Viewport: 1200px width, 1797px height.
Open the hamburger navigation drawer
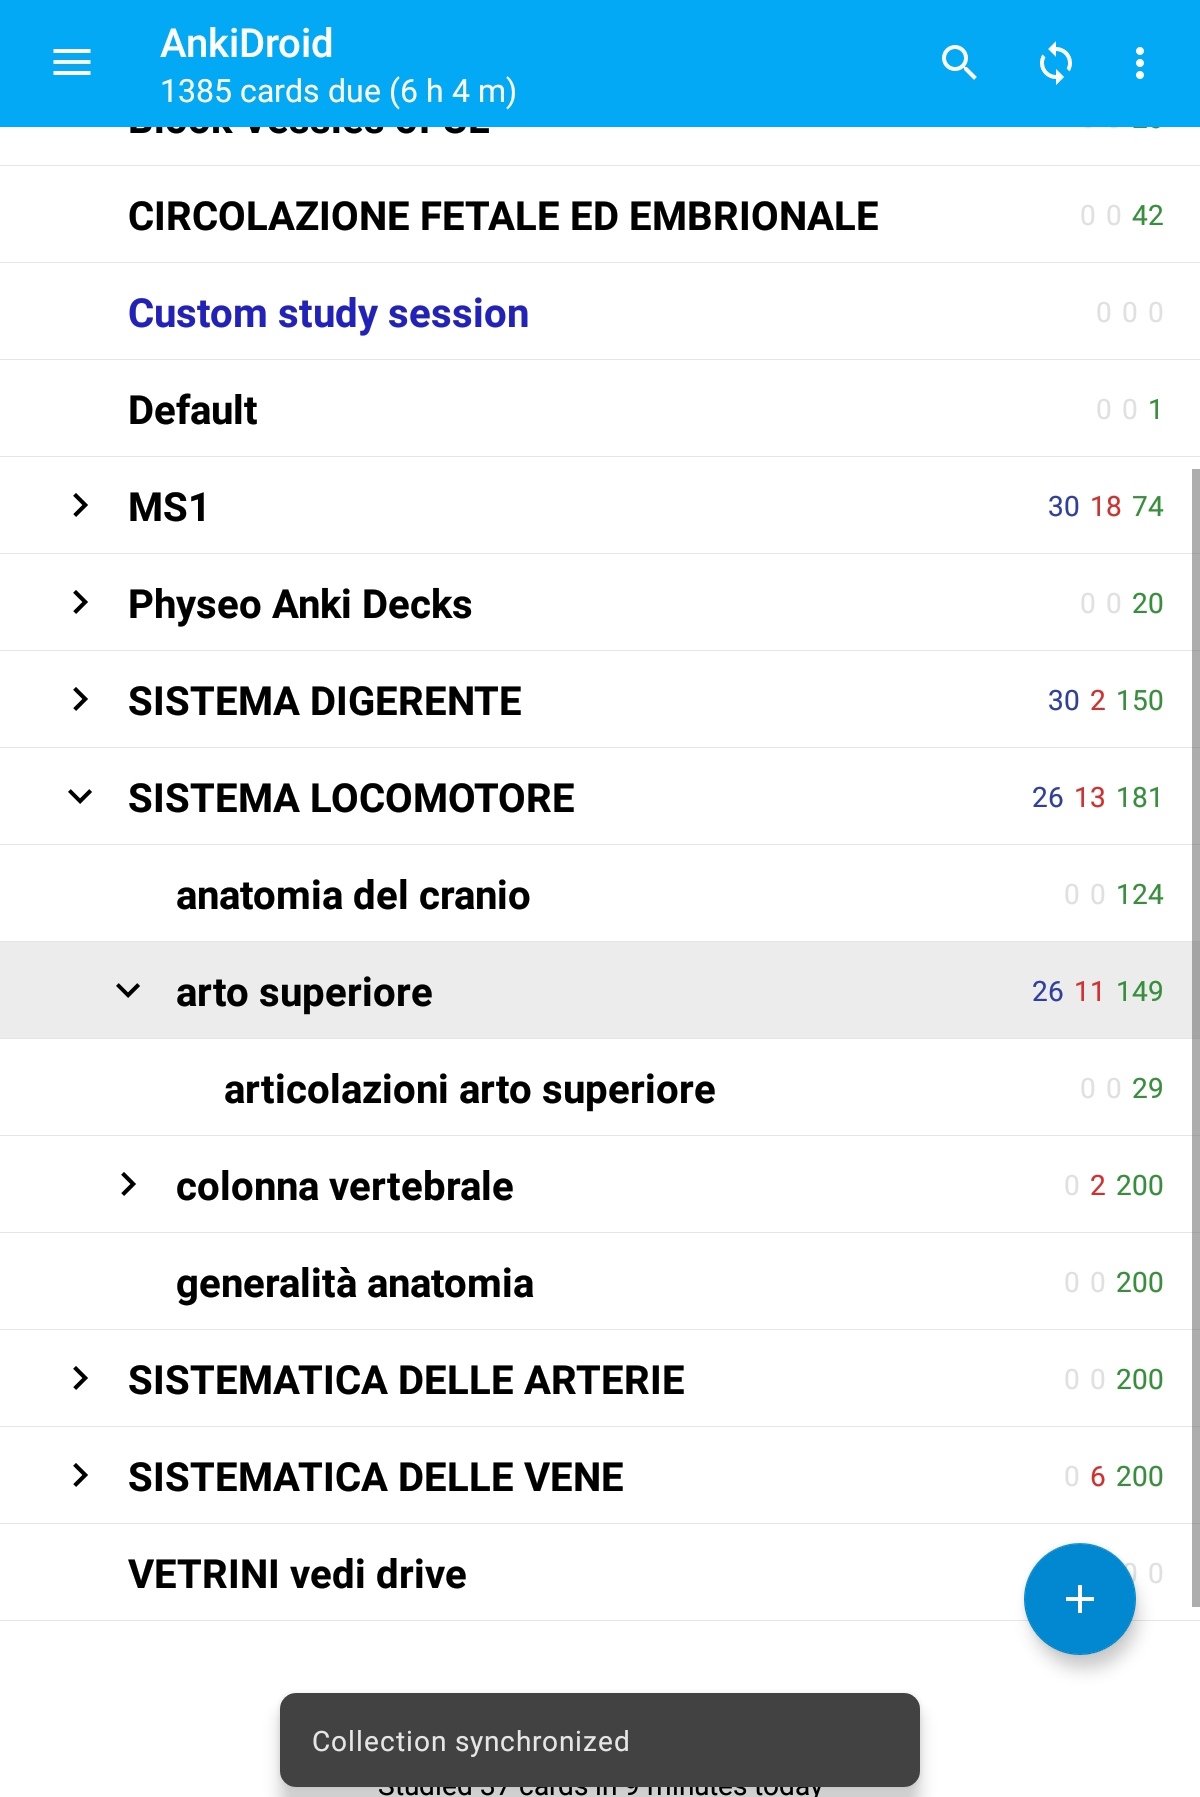[72, 63]
